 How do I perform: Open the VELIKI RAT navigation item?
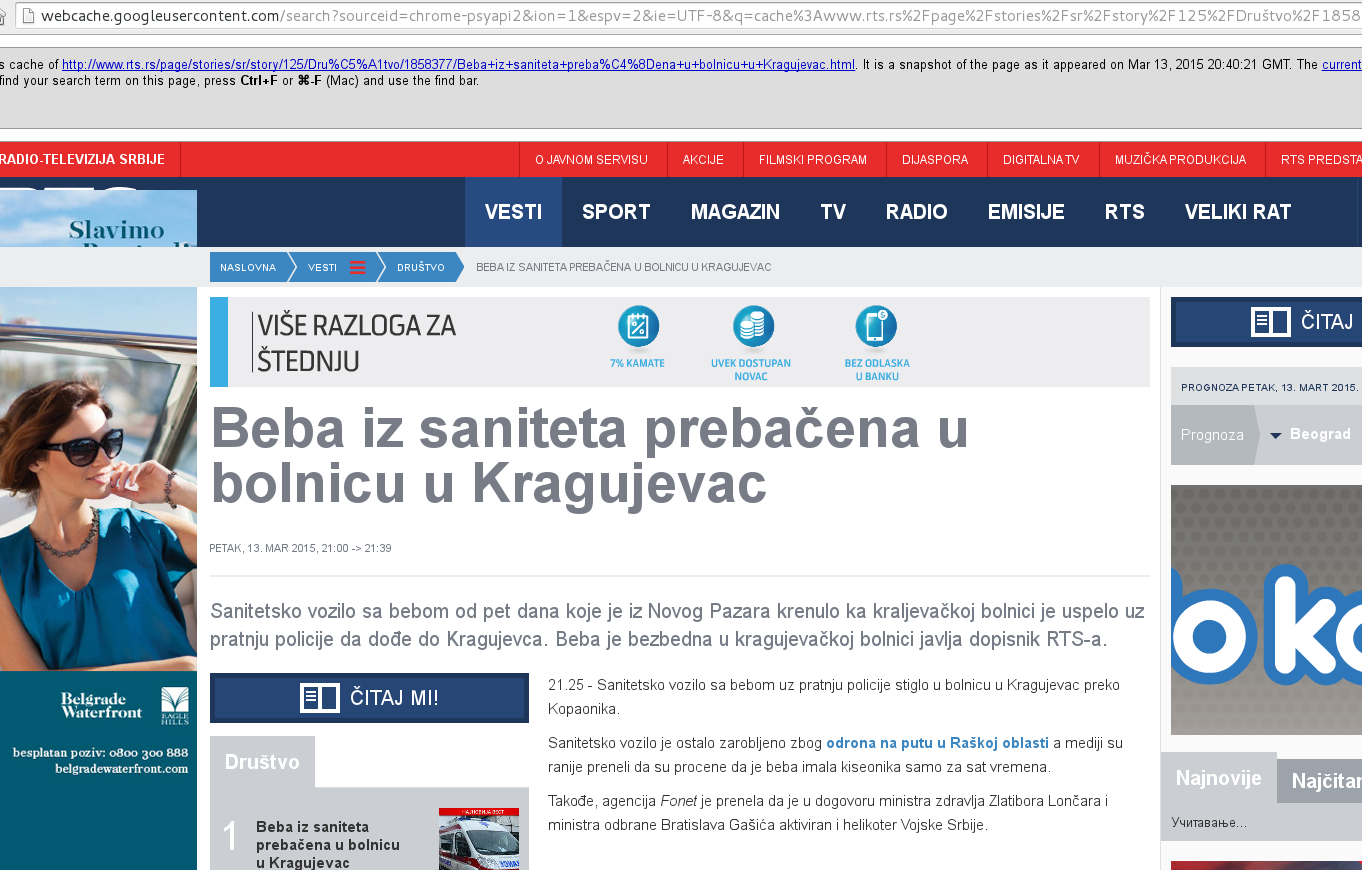tap(1238, 212)
